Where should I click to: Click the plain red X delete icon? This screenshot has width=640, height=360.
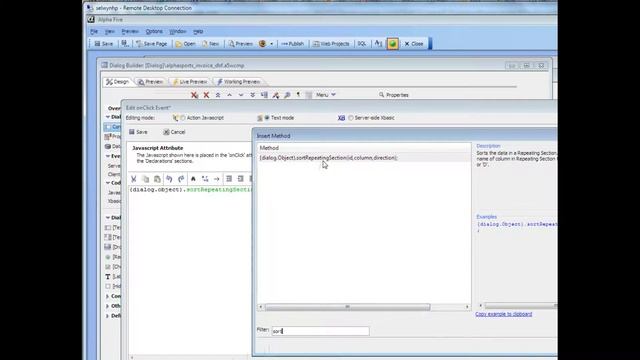tap(207, 95)
